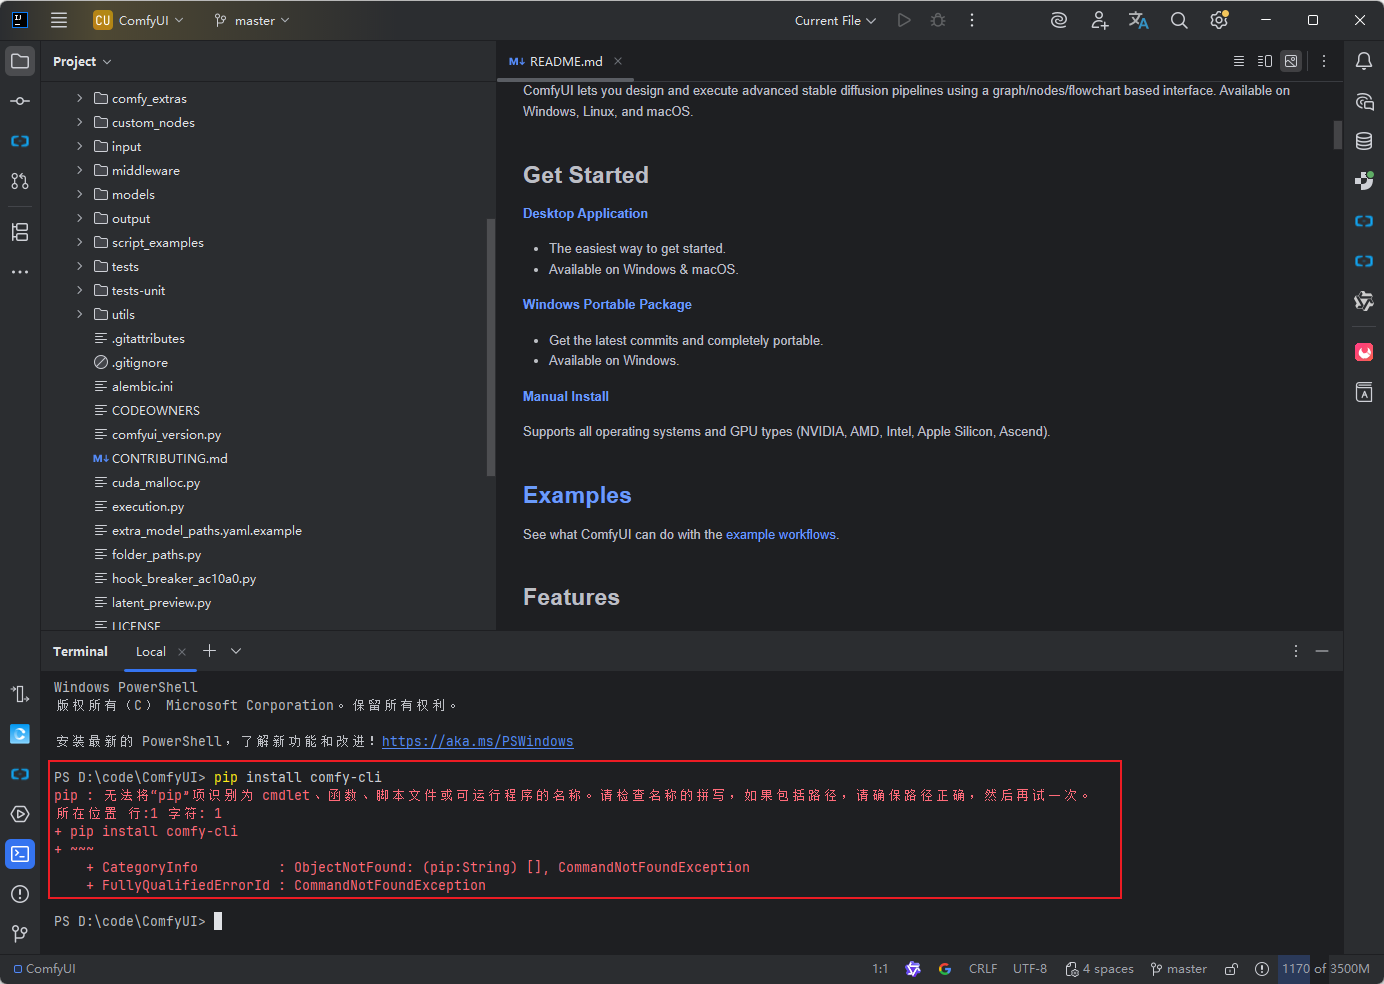Open the Services tool window

pos(20,814)
